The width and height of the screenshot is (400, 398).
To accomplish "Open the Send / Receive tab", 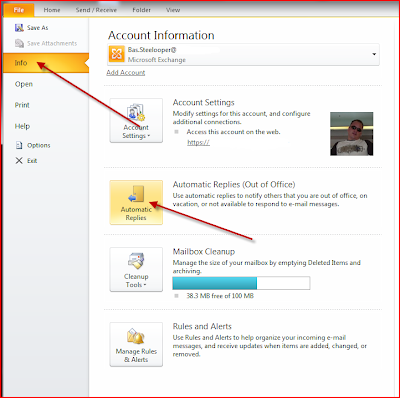I will [96, 10].
